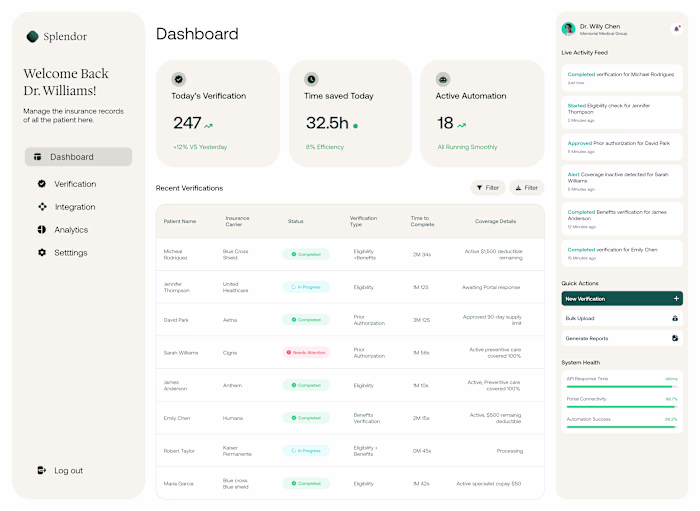Click the 8% Efficiency text
The width and height of the screenshot is (700, 511).
tap(325, 147)
